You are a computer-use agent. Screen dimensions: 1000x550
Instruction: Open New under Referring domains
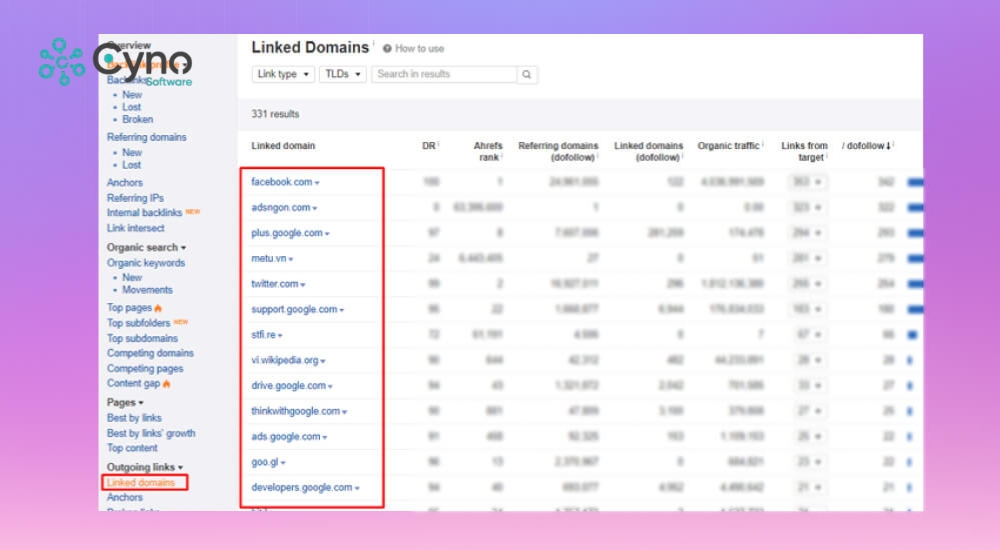point(132,152)
